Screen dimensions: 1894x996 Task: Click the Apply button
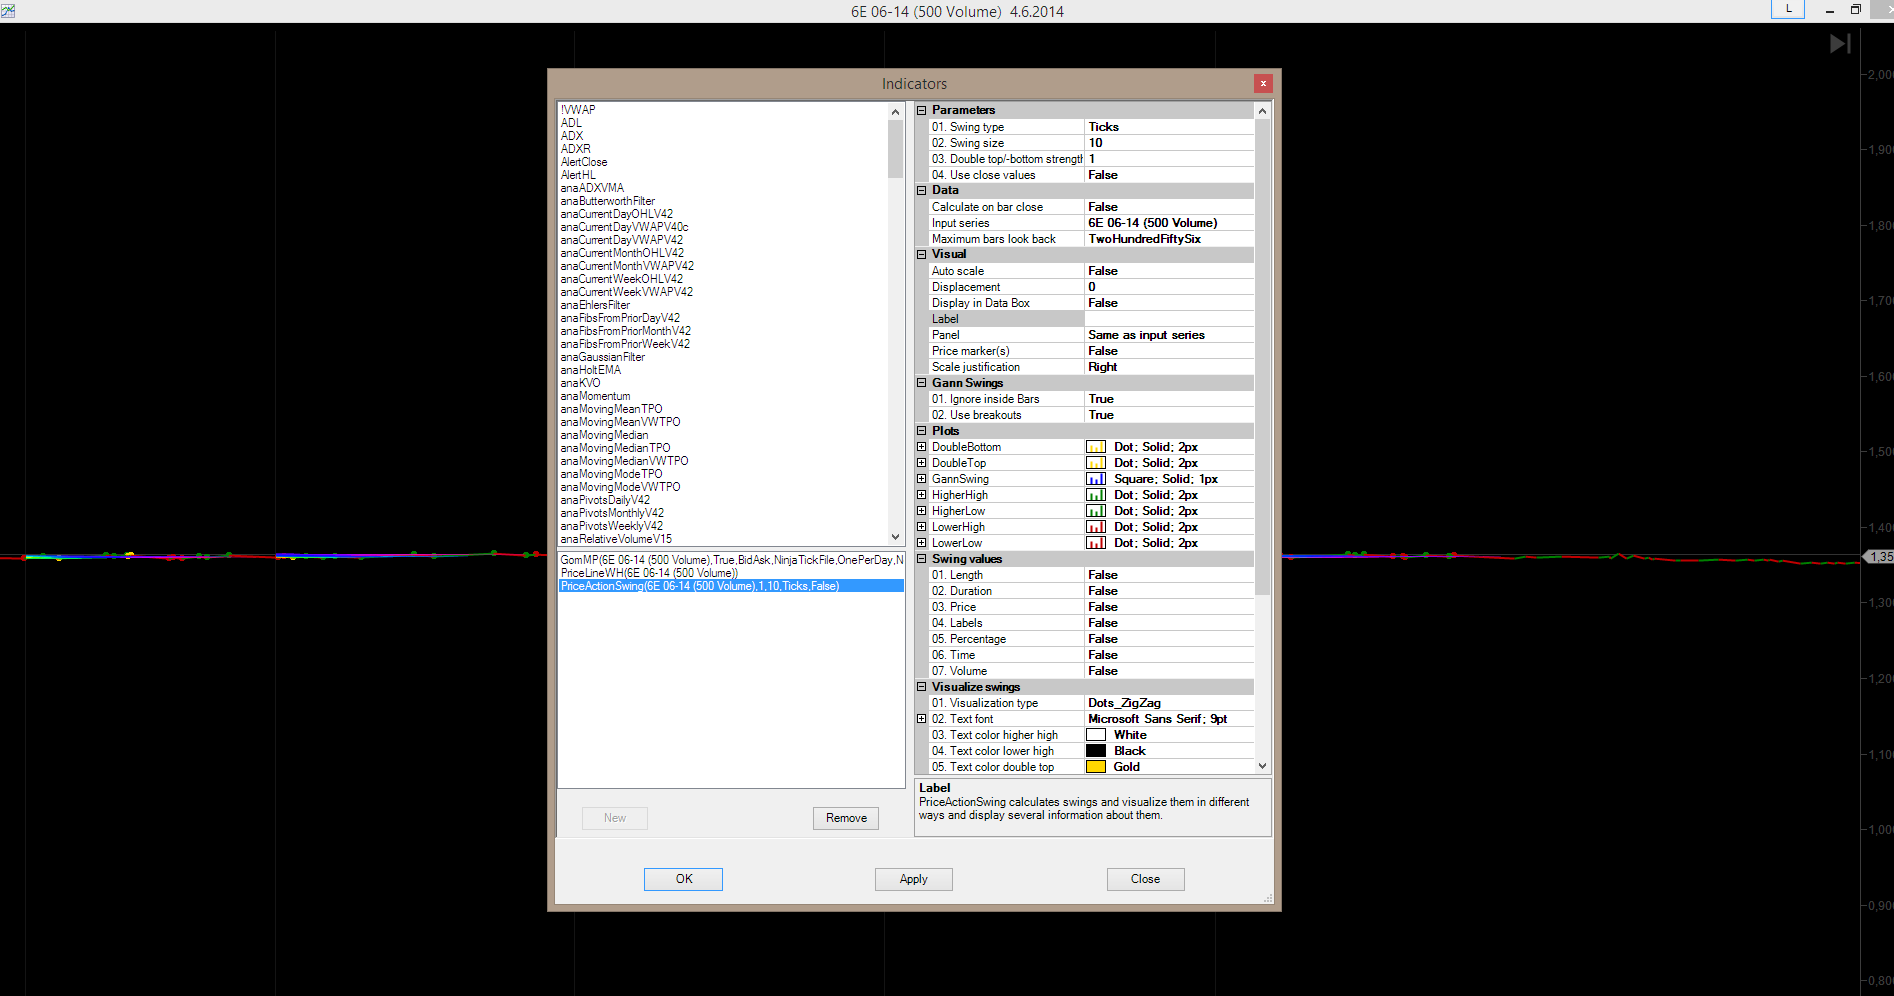click(914, 879)
